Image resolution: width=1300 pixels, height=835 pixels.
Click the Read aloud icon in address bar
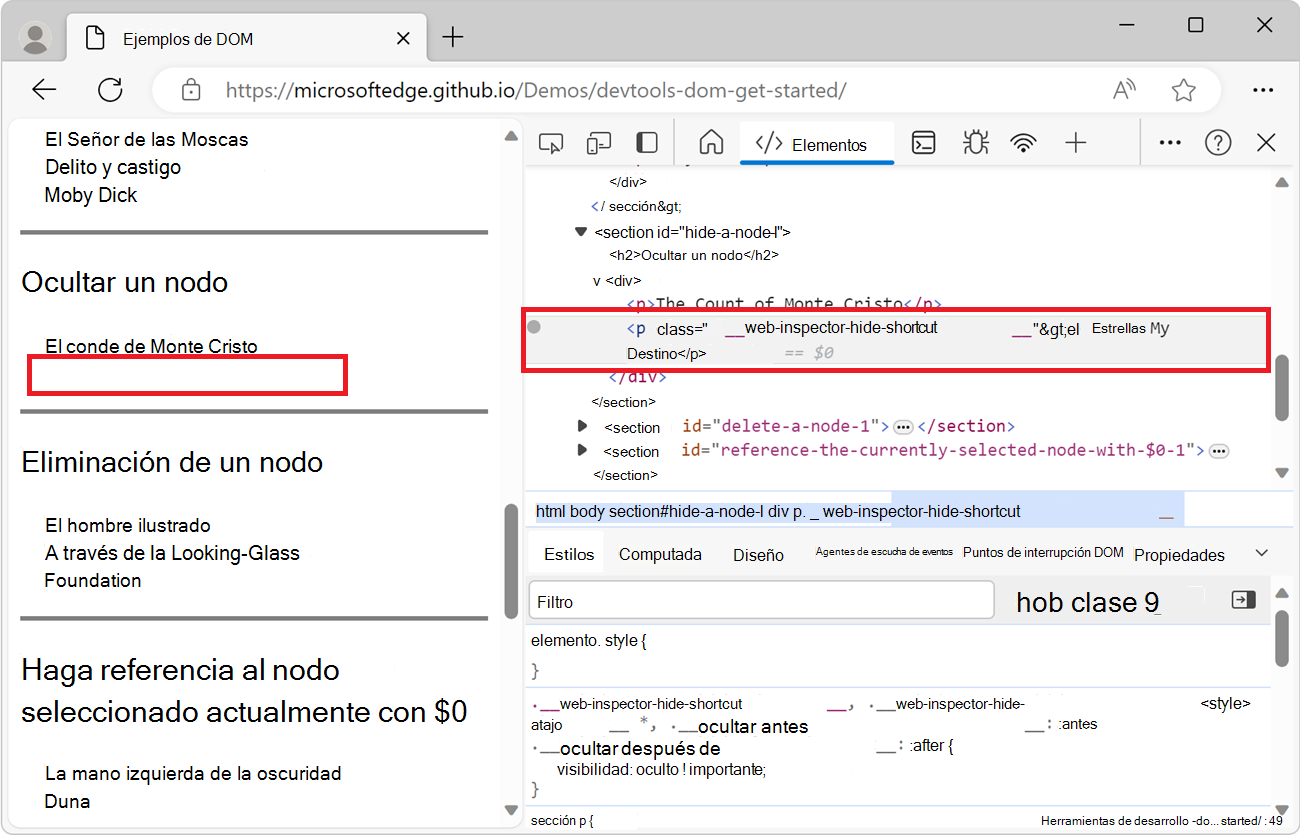(x=1124, y=90)
